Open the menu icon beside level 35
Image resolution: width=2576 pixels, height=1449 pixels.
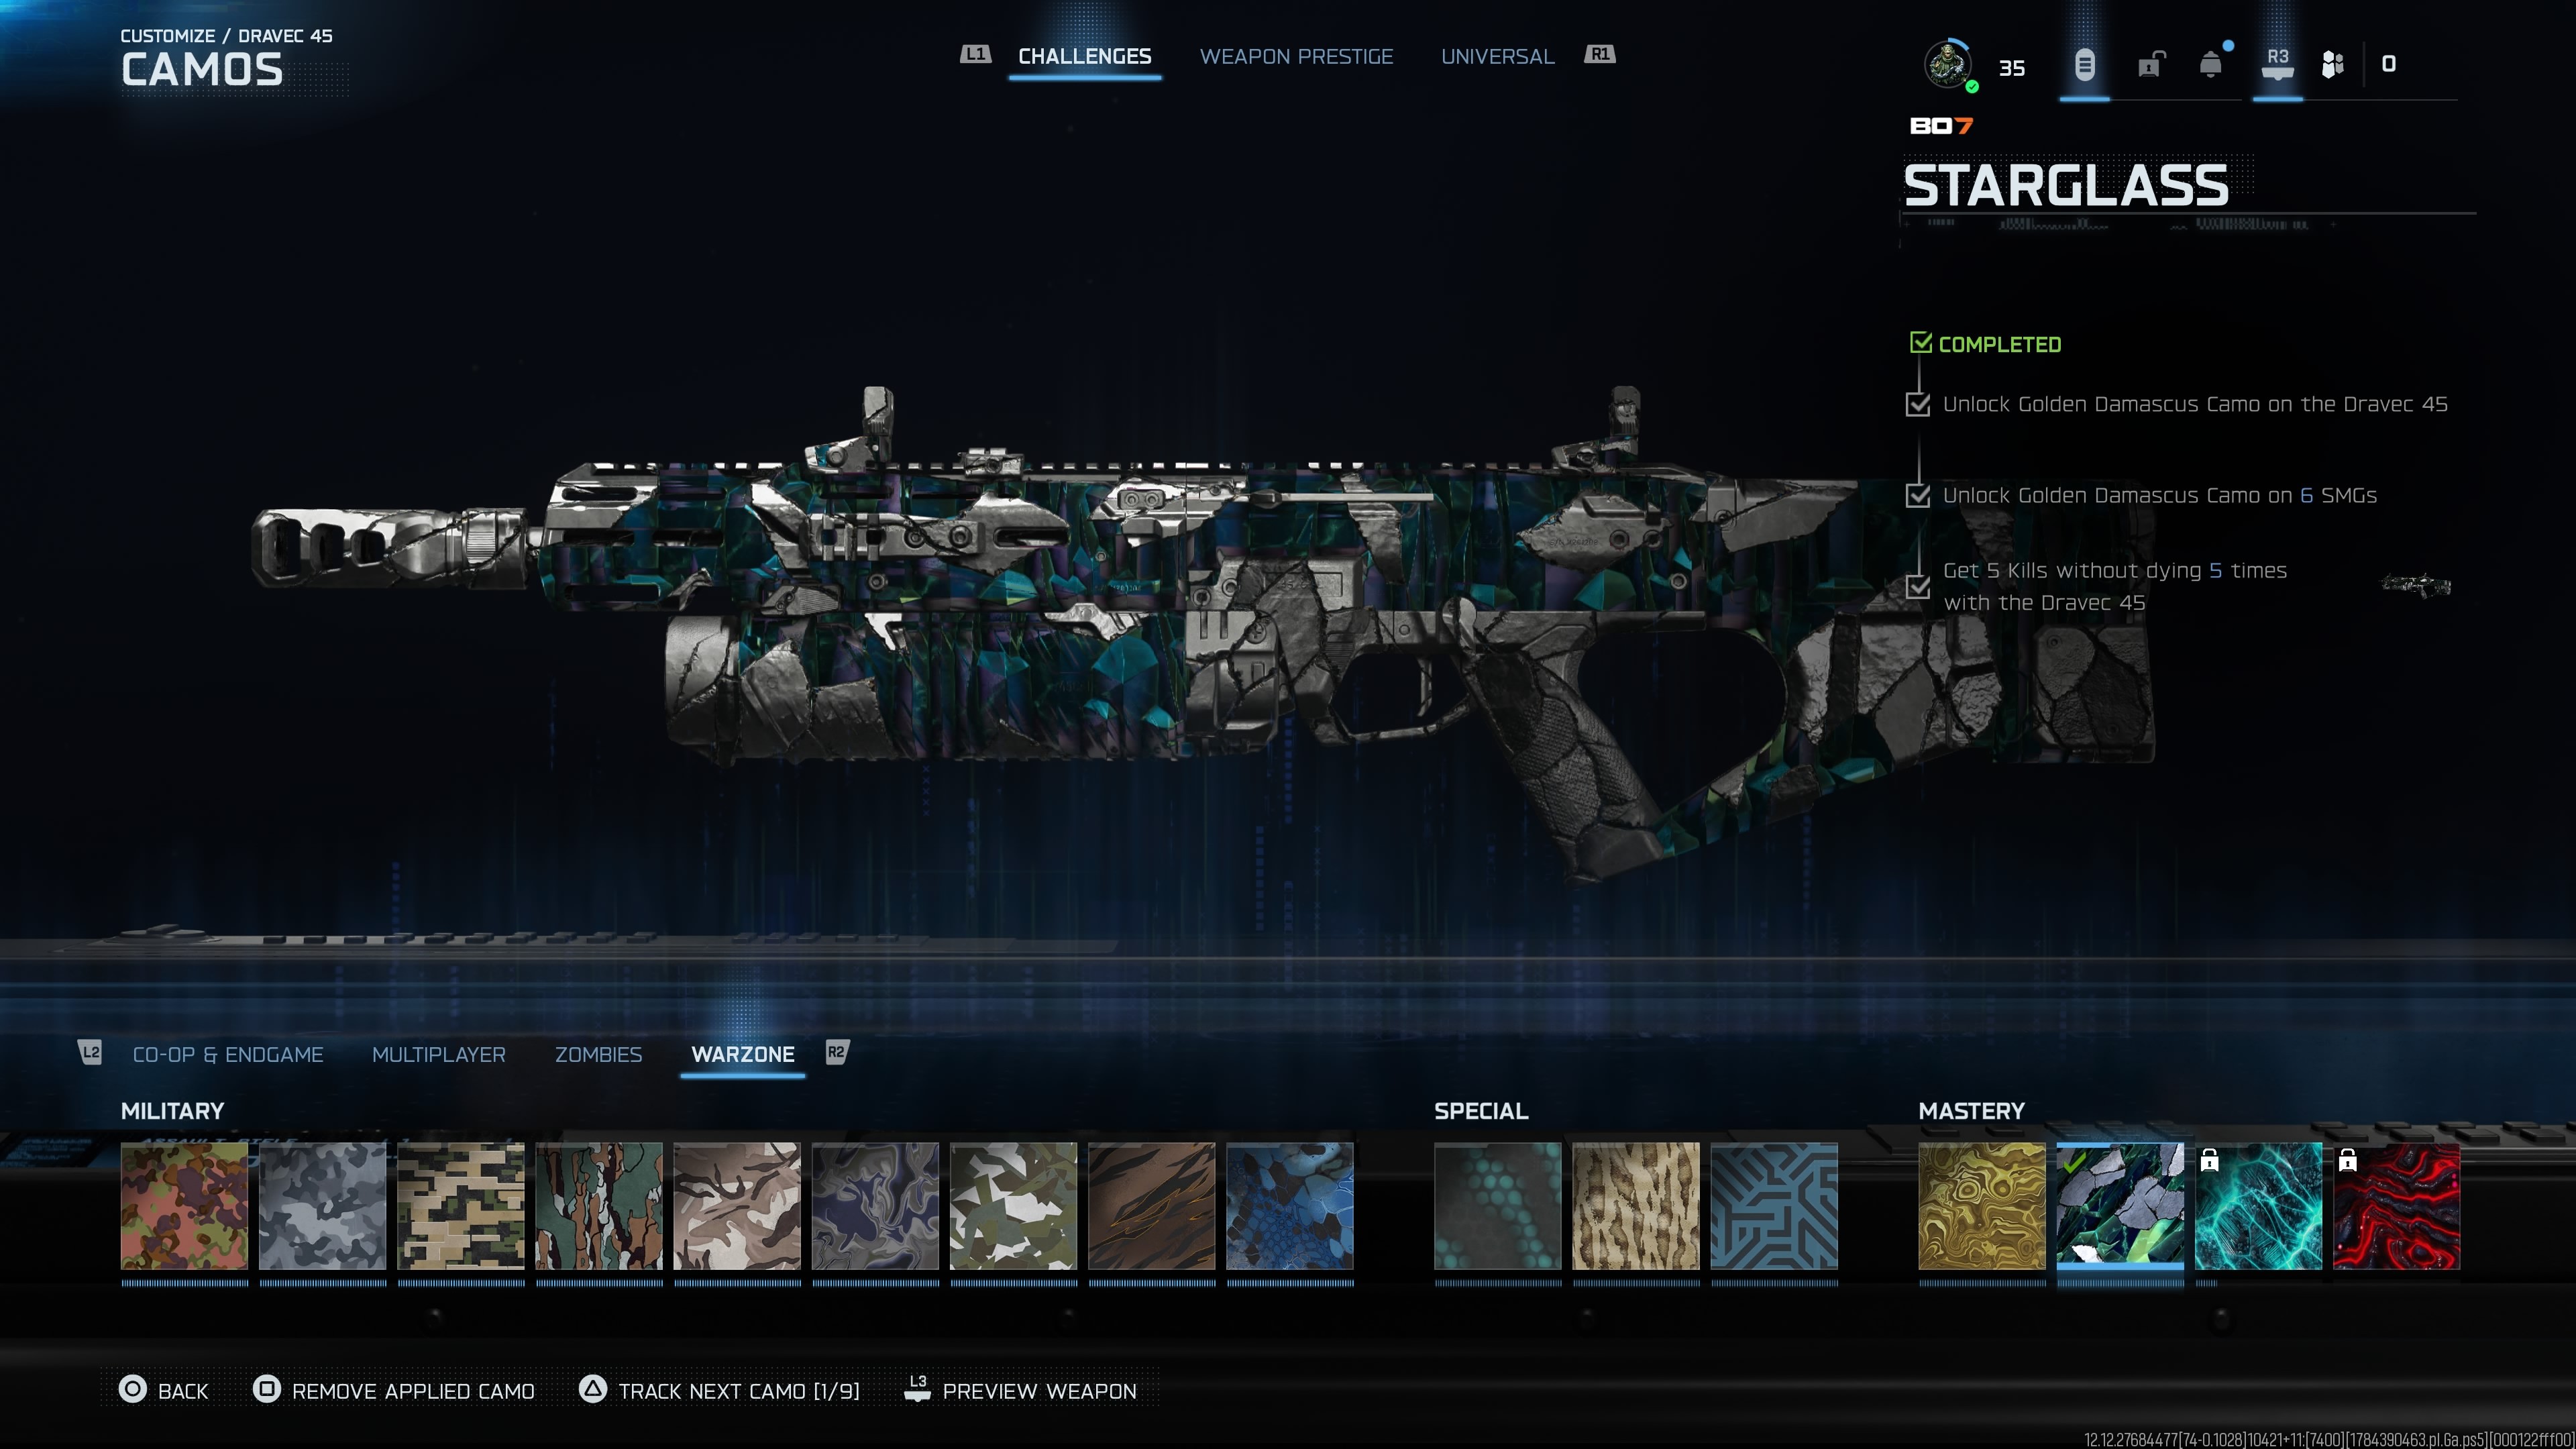pyautogui.click(x=2084, y=65)
